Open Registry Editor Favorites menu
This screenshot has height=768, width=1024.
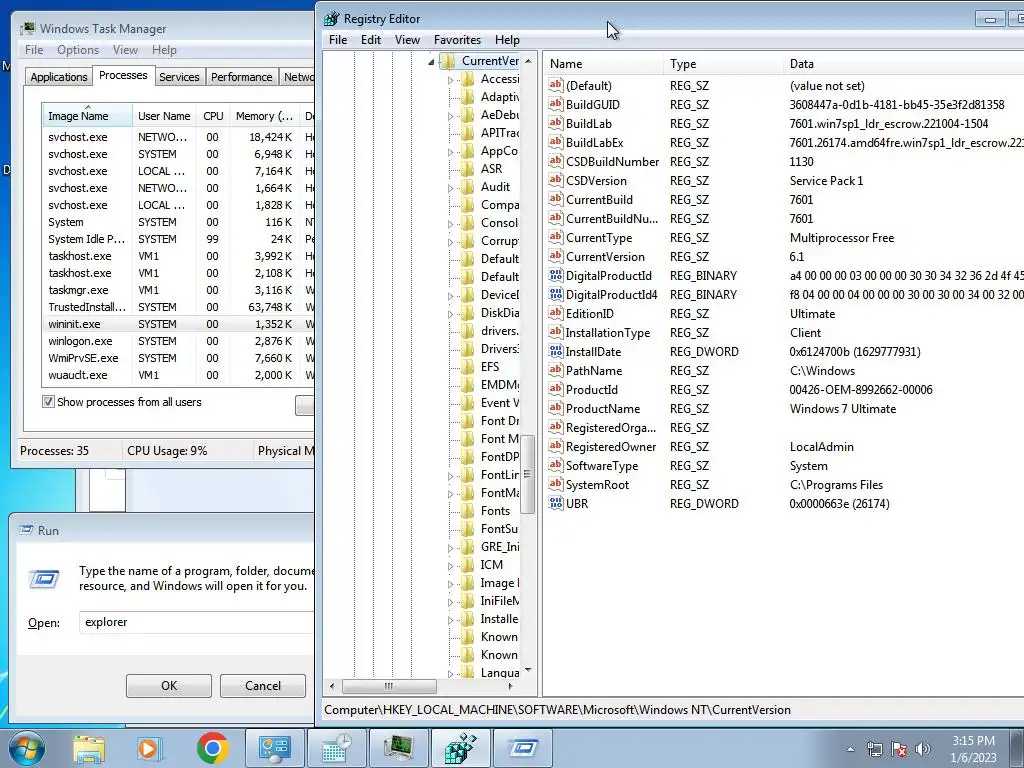tap(457, 40)
